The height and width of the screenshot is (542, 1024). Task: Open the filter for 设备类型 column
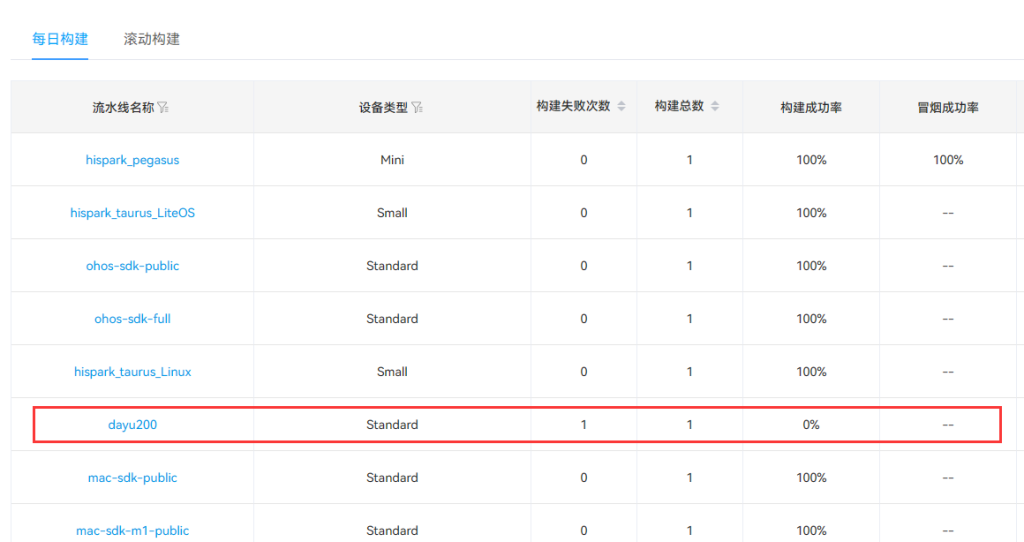tap(417, 107)
